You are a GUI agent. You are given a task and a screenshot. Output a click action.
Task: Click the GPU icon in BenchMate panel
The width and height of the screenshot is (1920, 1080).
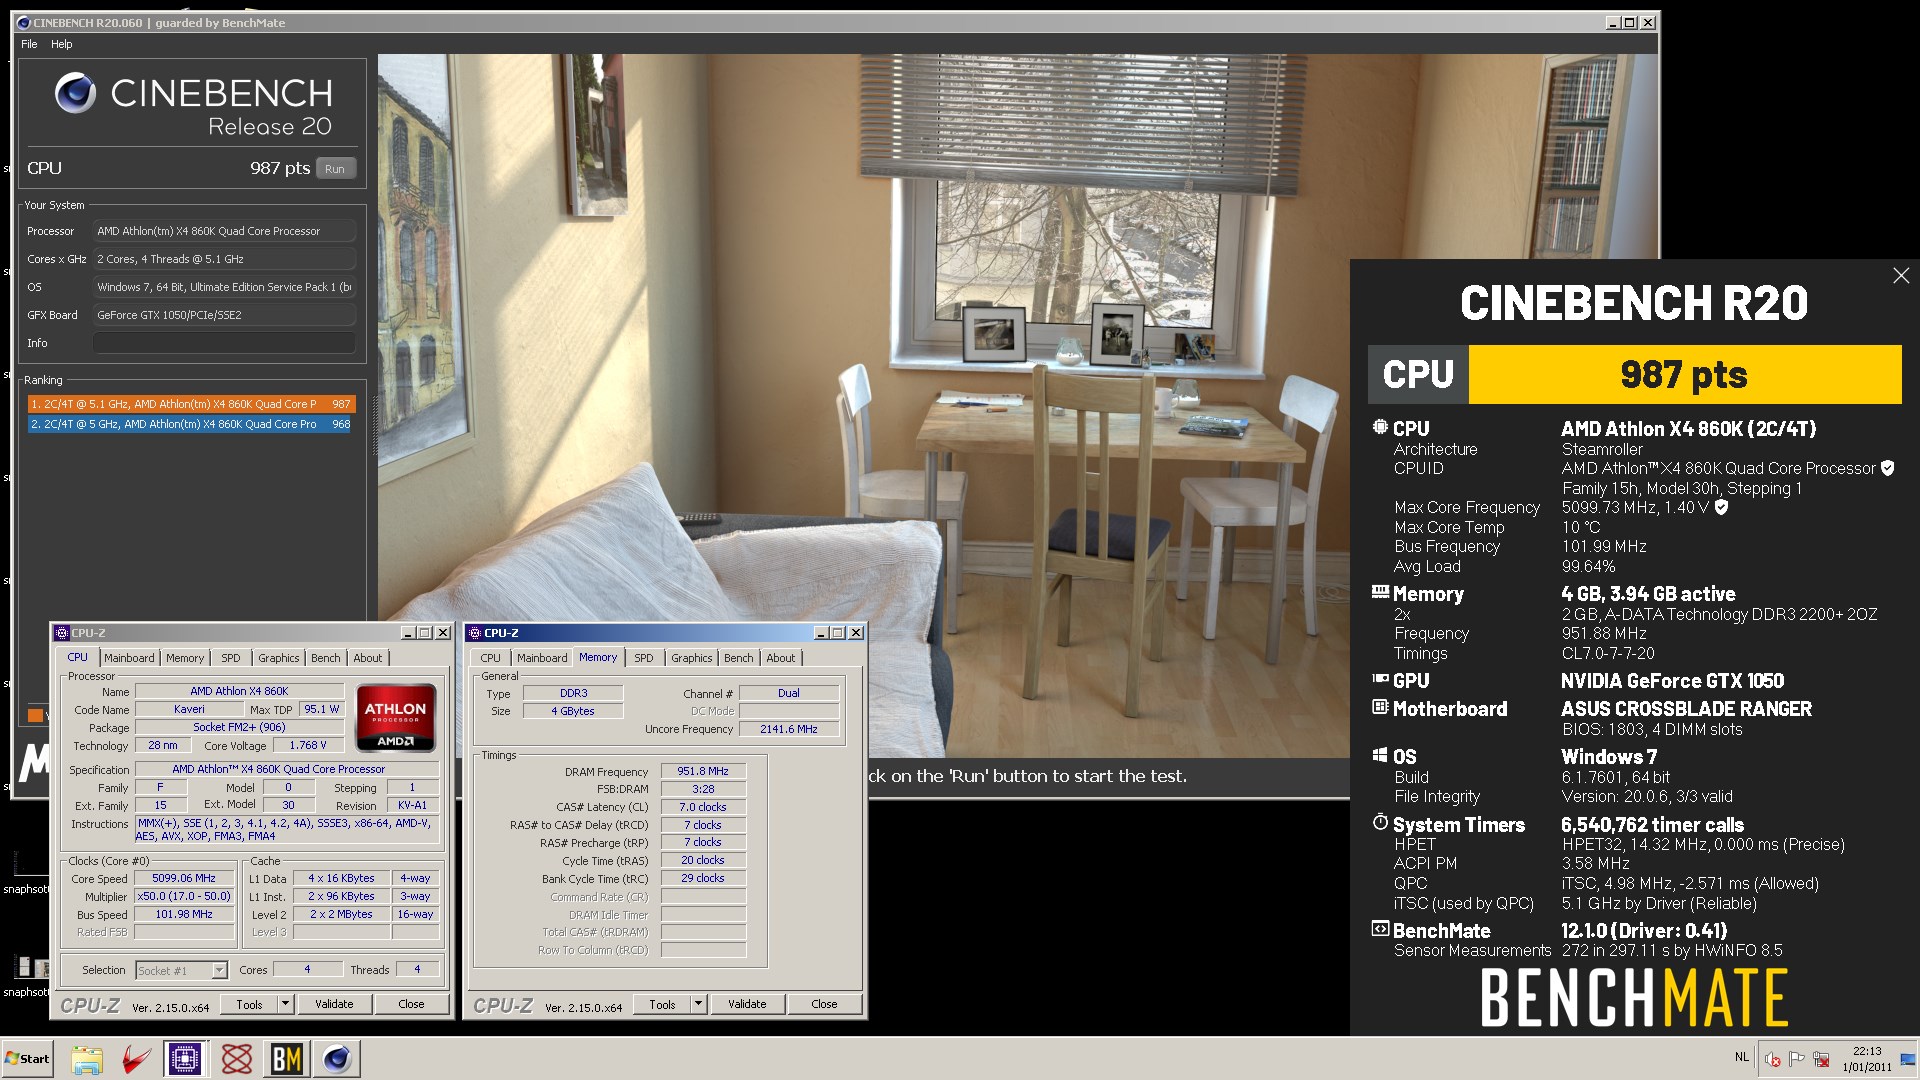(1380, 679)
